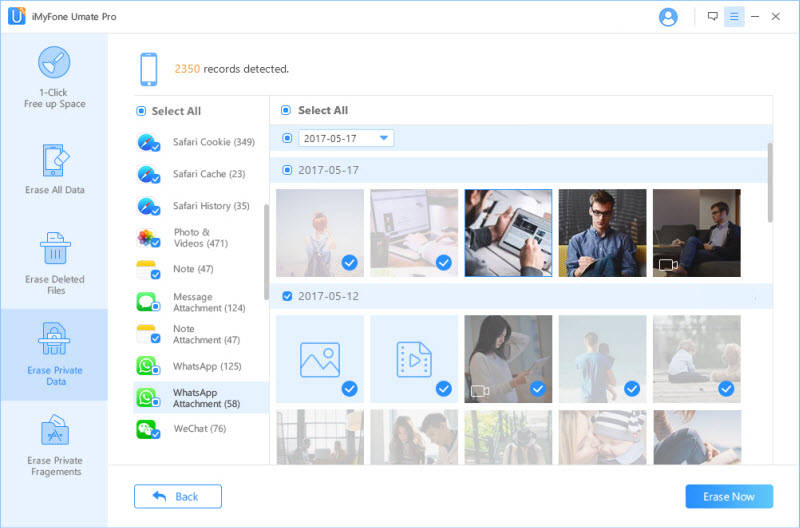Open 1-Click Free up Space mode
This screenshot has height=528, width=800.
pyautogui.click(x=54, y=78)
